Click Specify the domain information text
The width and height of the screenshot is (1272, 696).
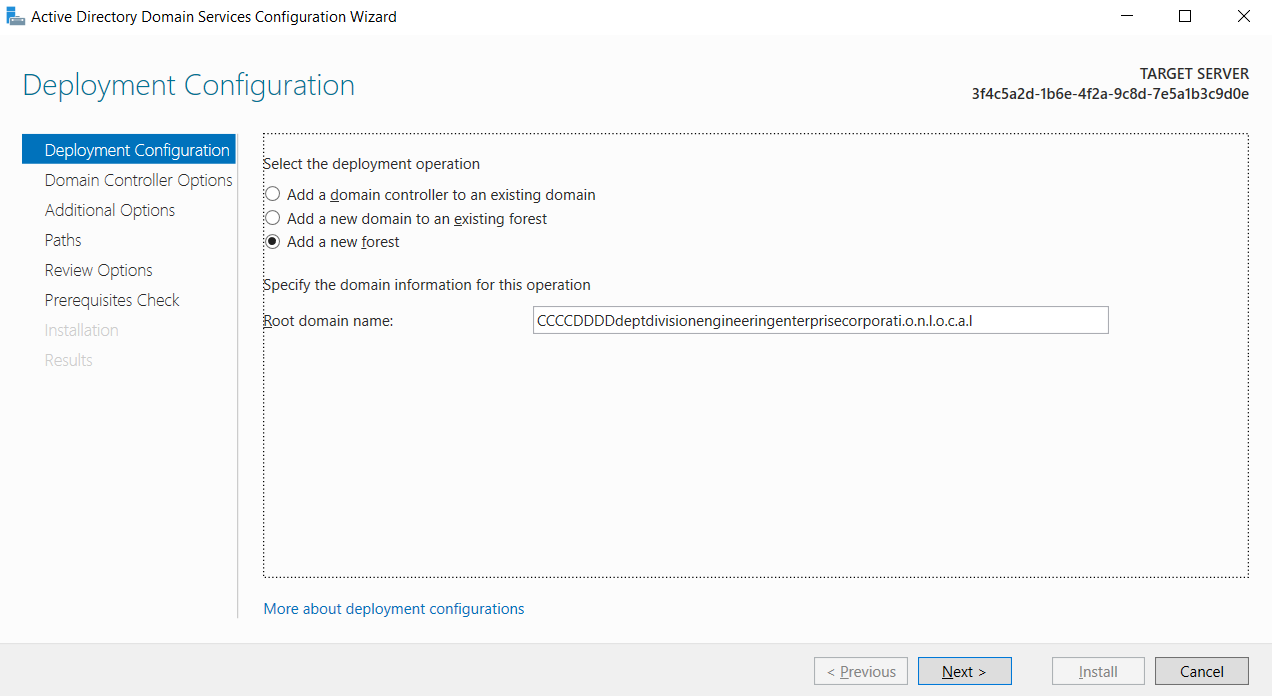coord(427,285)
